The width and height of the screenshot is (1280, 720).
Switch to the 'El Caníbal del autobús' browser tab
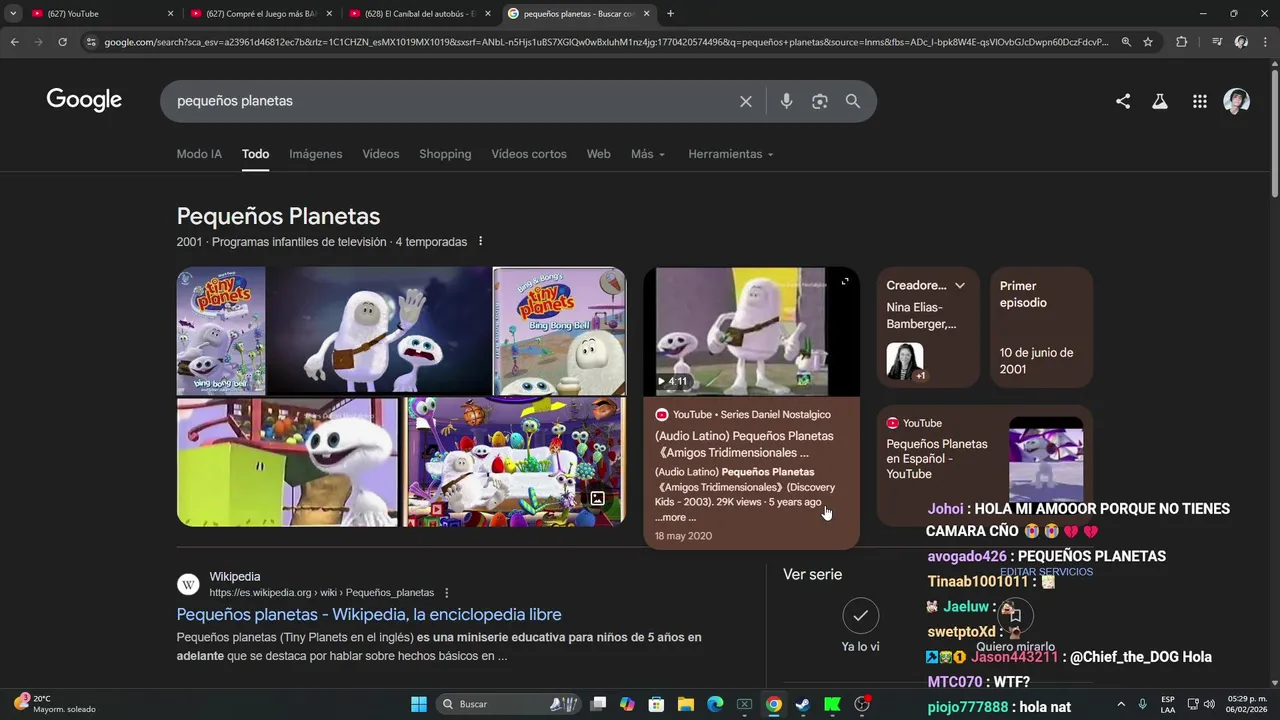point(420,14)
